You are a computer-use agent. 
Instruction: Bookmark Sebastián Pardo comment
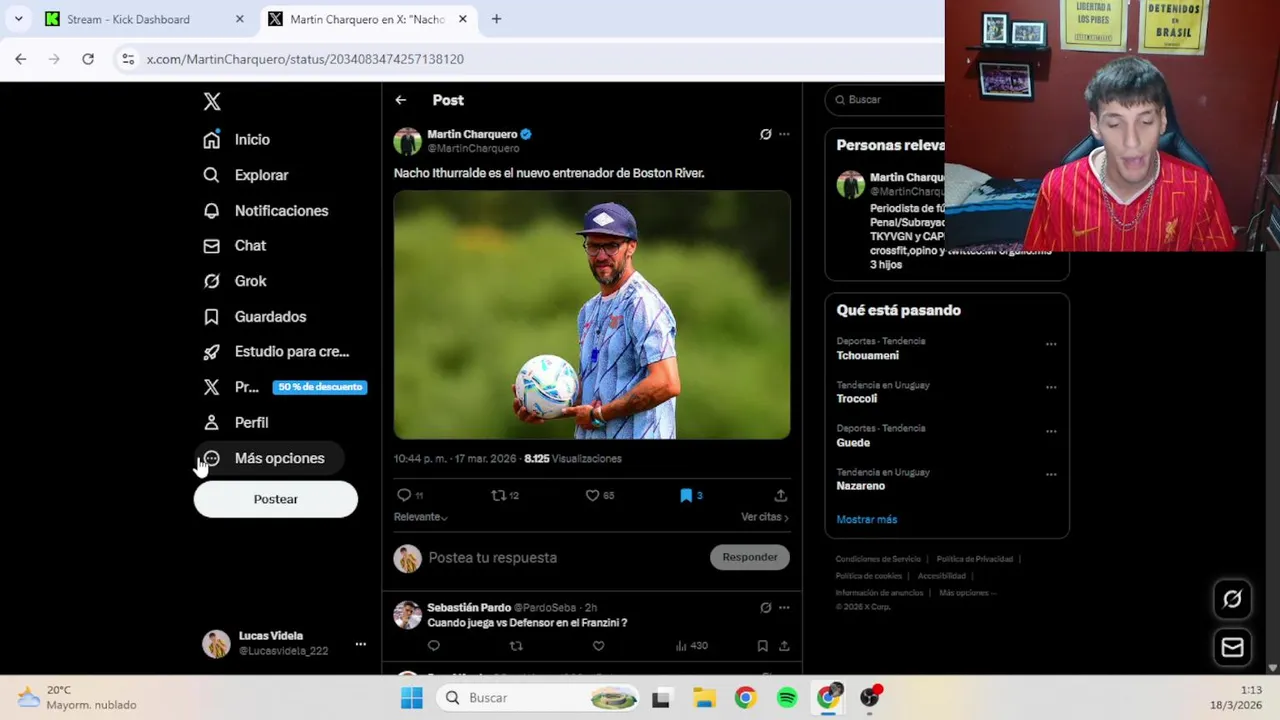[x=762, y=646]
